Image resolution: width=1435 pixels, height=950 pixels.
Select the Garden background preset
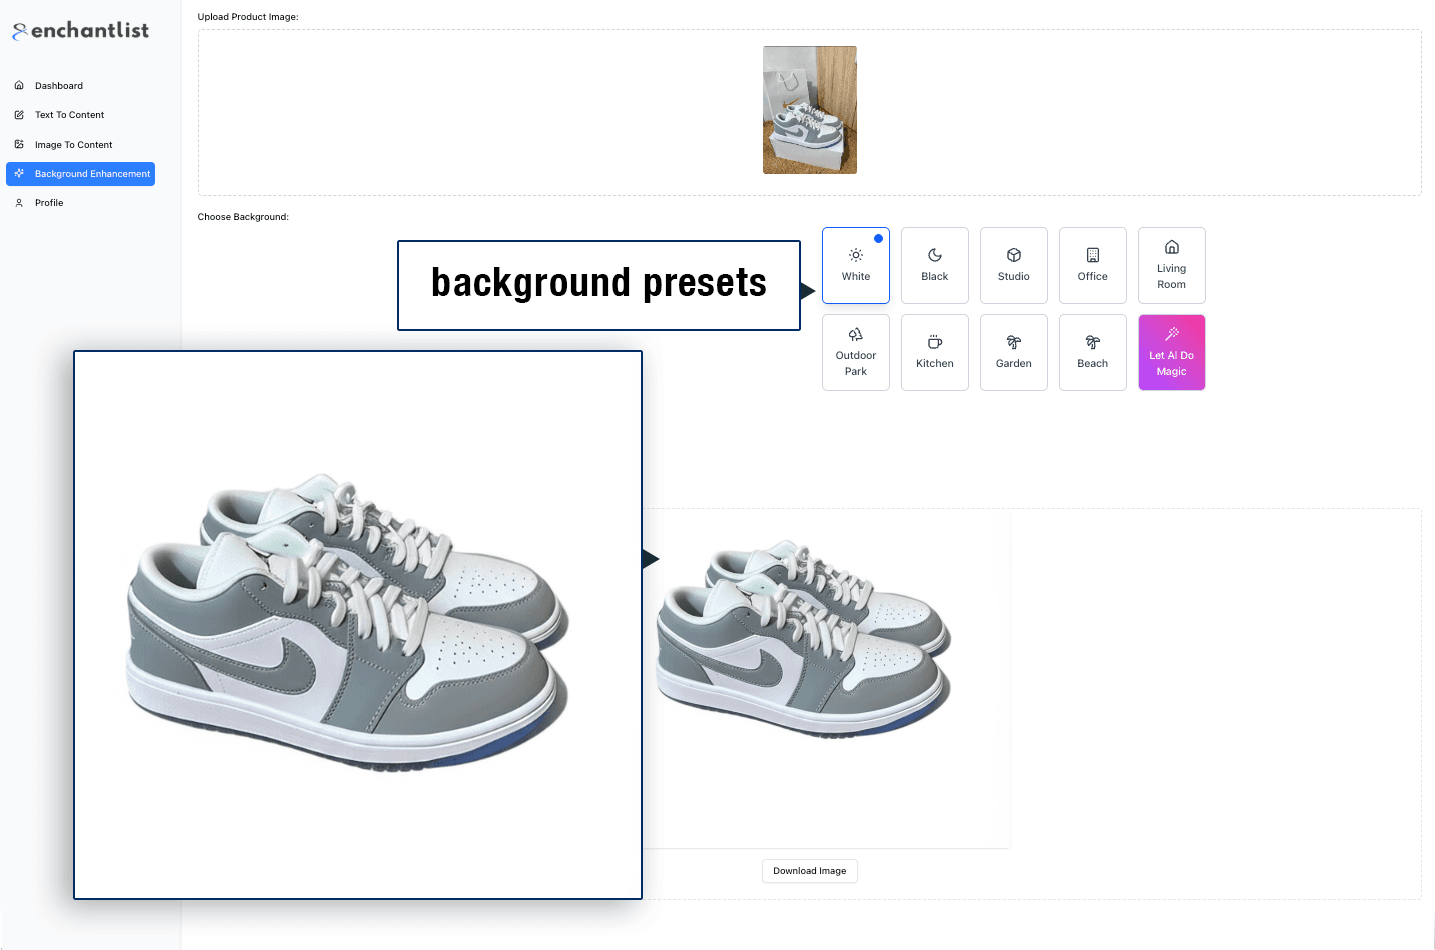pyautogui.click(x=1013, y=352)
